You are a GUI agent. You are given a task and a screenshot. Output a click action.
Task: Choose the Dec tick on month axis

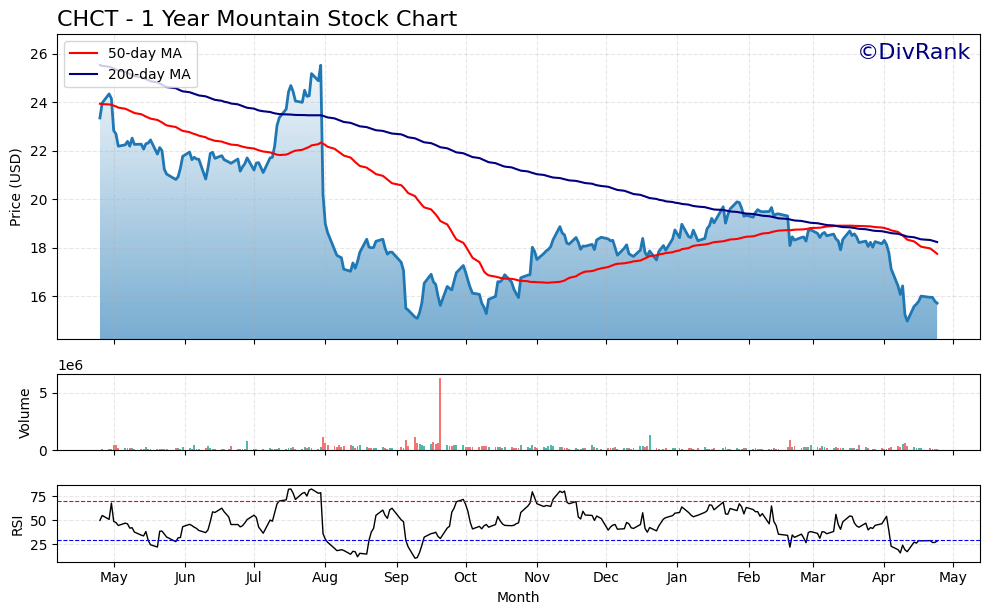coord(606,577)
